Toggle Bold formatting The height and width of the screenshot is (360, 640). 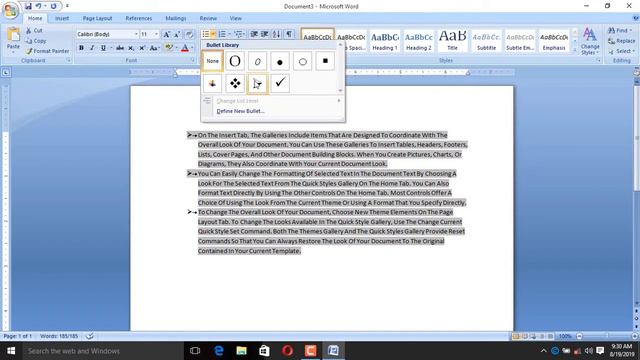pos(81,48)
